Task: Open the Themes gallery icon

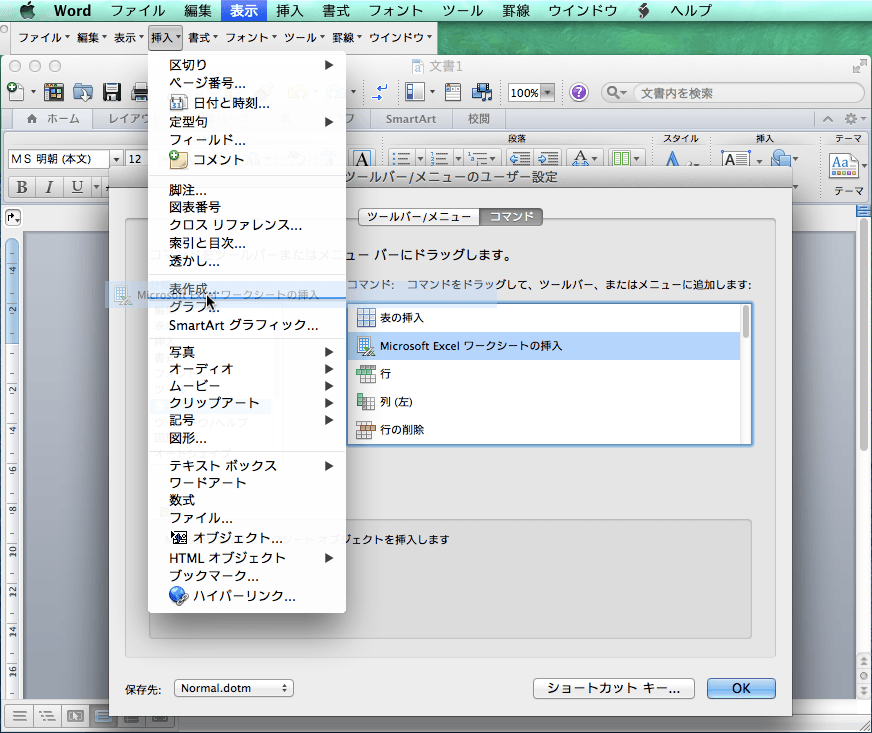Action: pos(843,166)
